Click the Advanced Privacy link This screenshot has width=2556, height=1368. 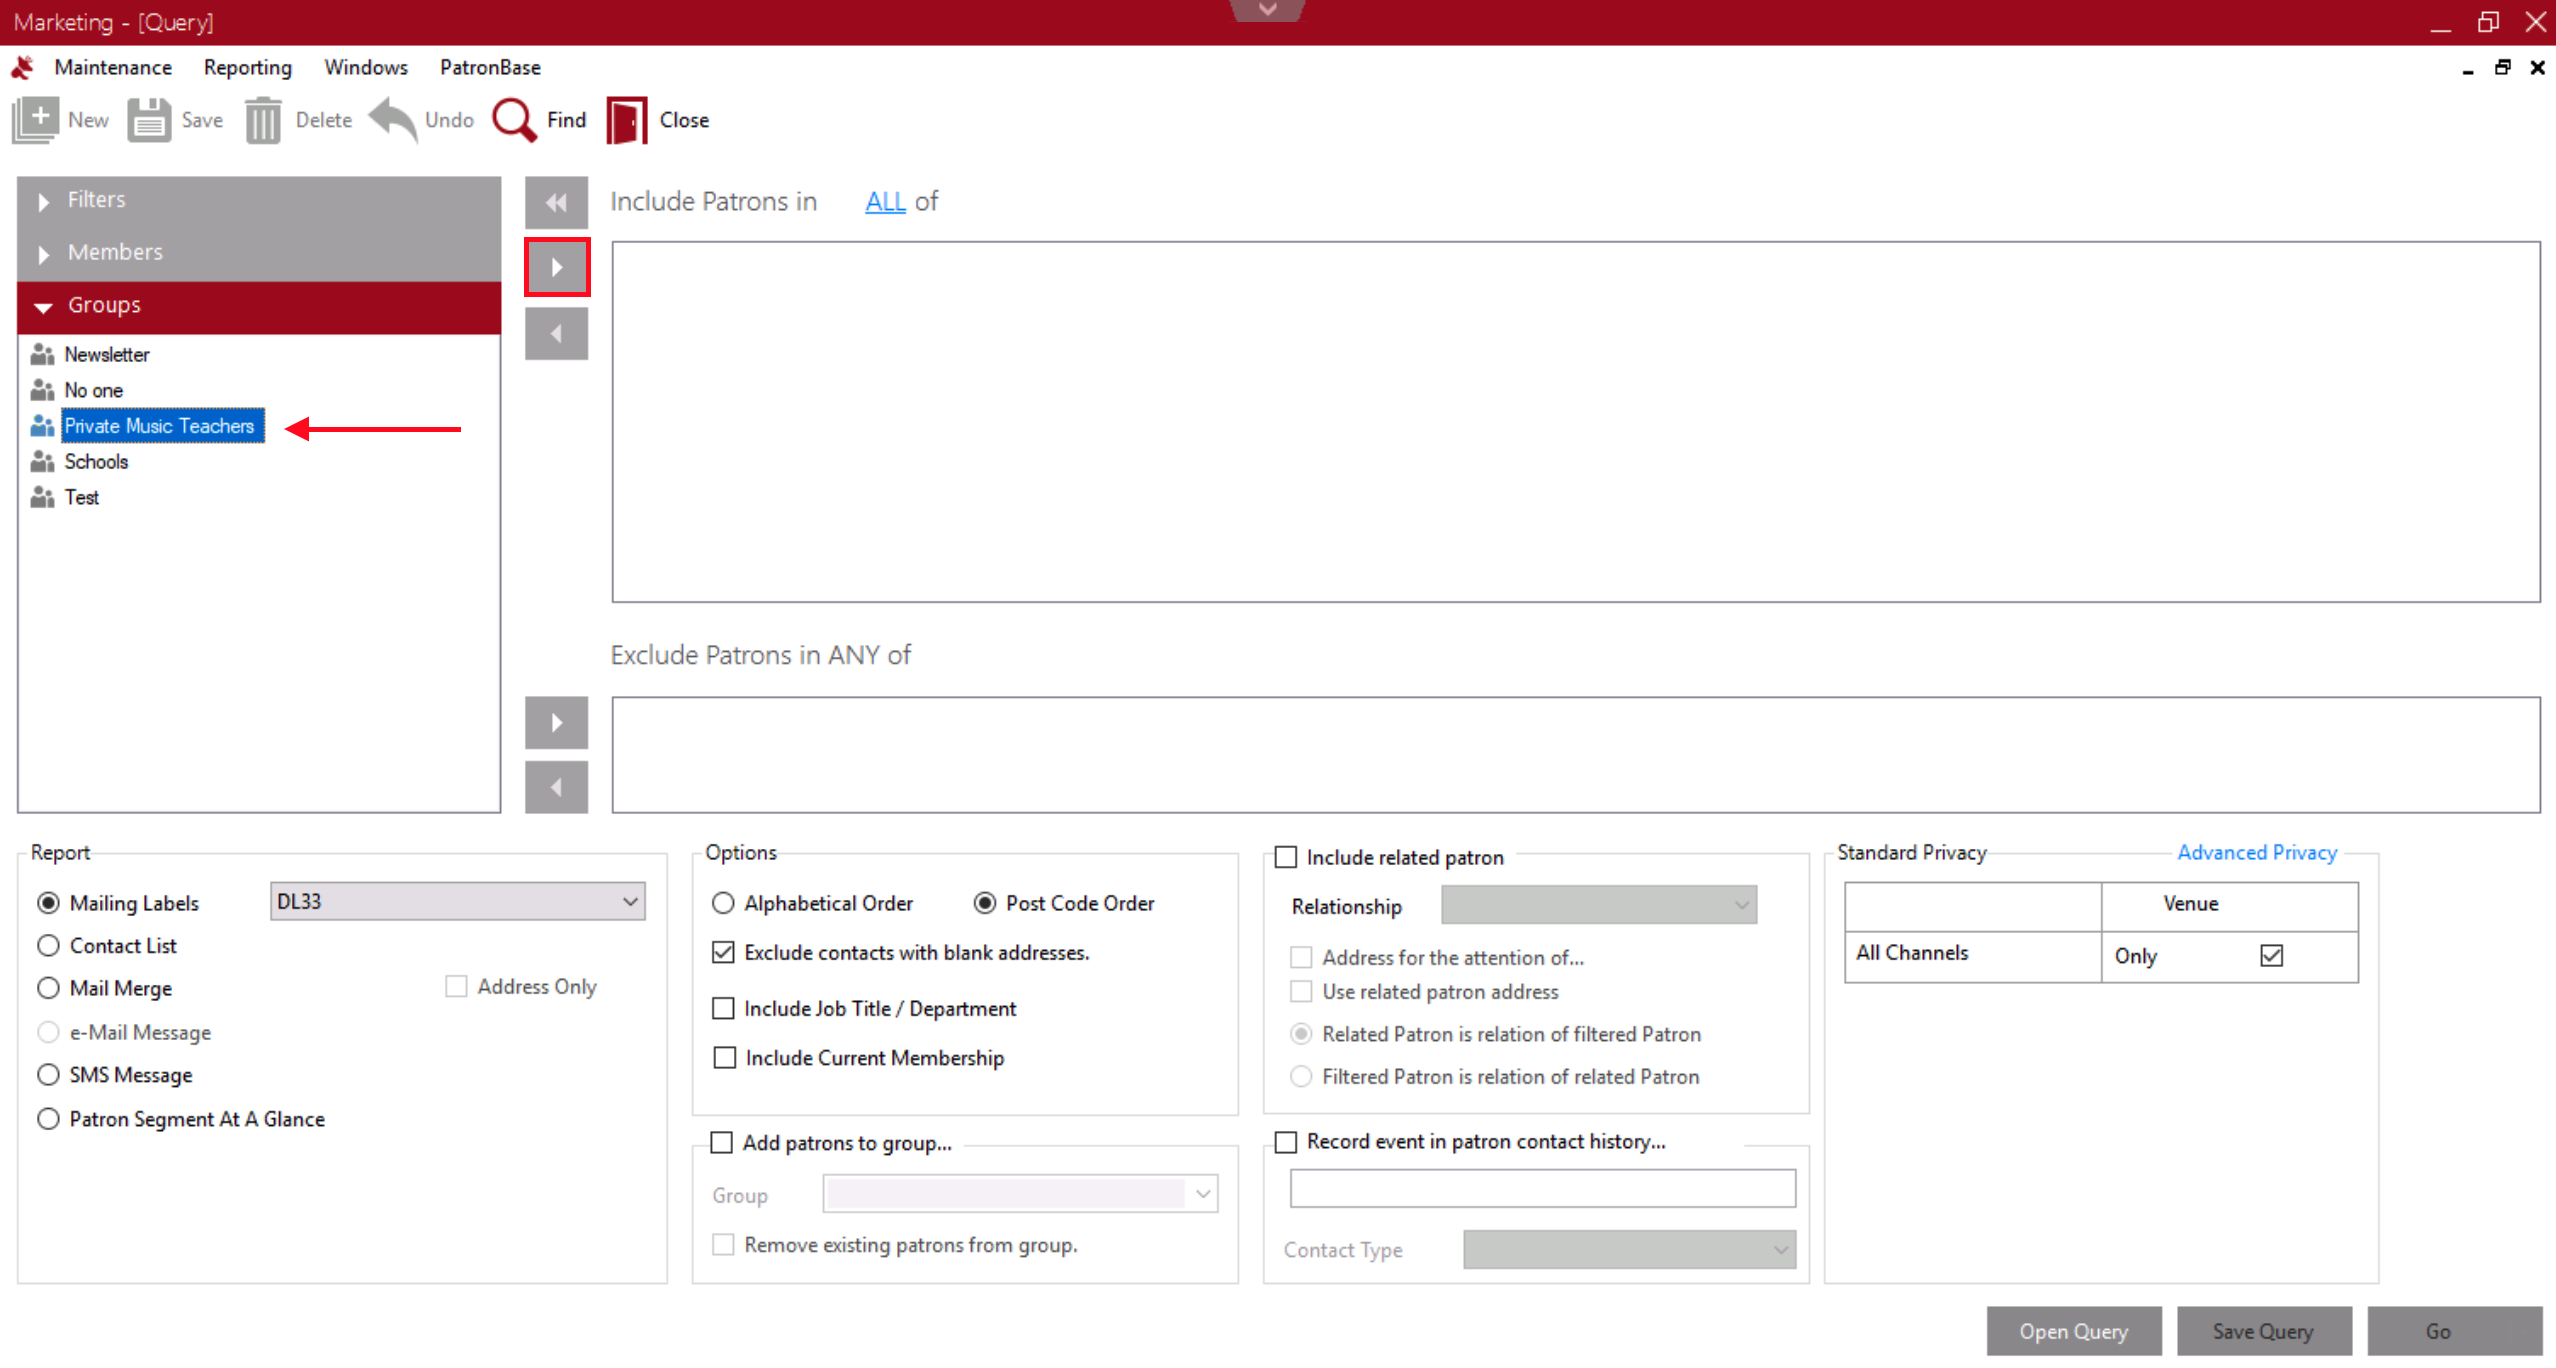2256,852
